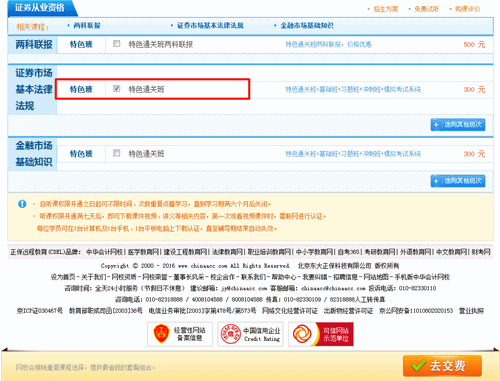Screen dimensions: 500x381
Task: Open the 法律教育网 brand link
Action: (227, 252)
